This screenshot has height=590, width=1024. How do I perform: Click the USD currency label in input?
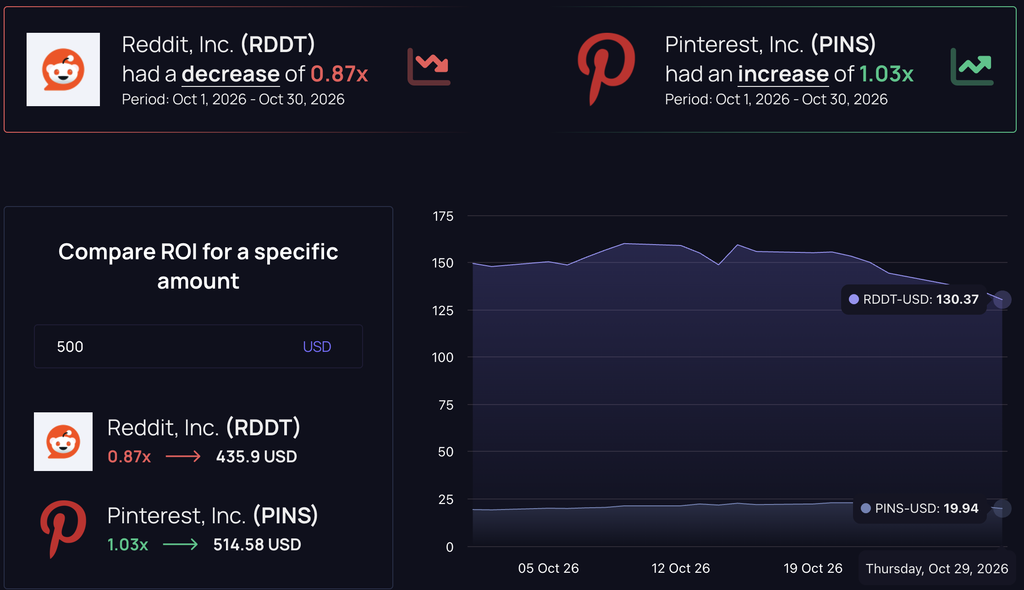317,347
